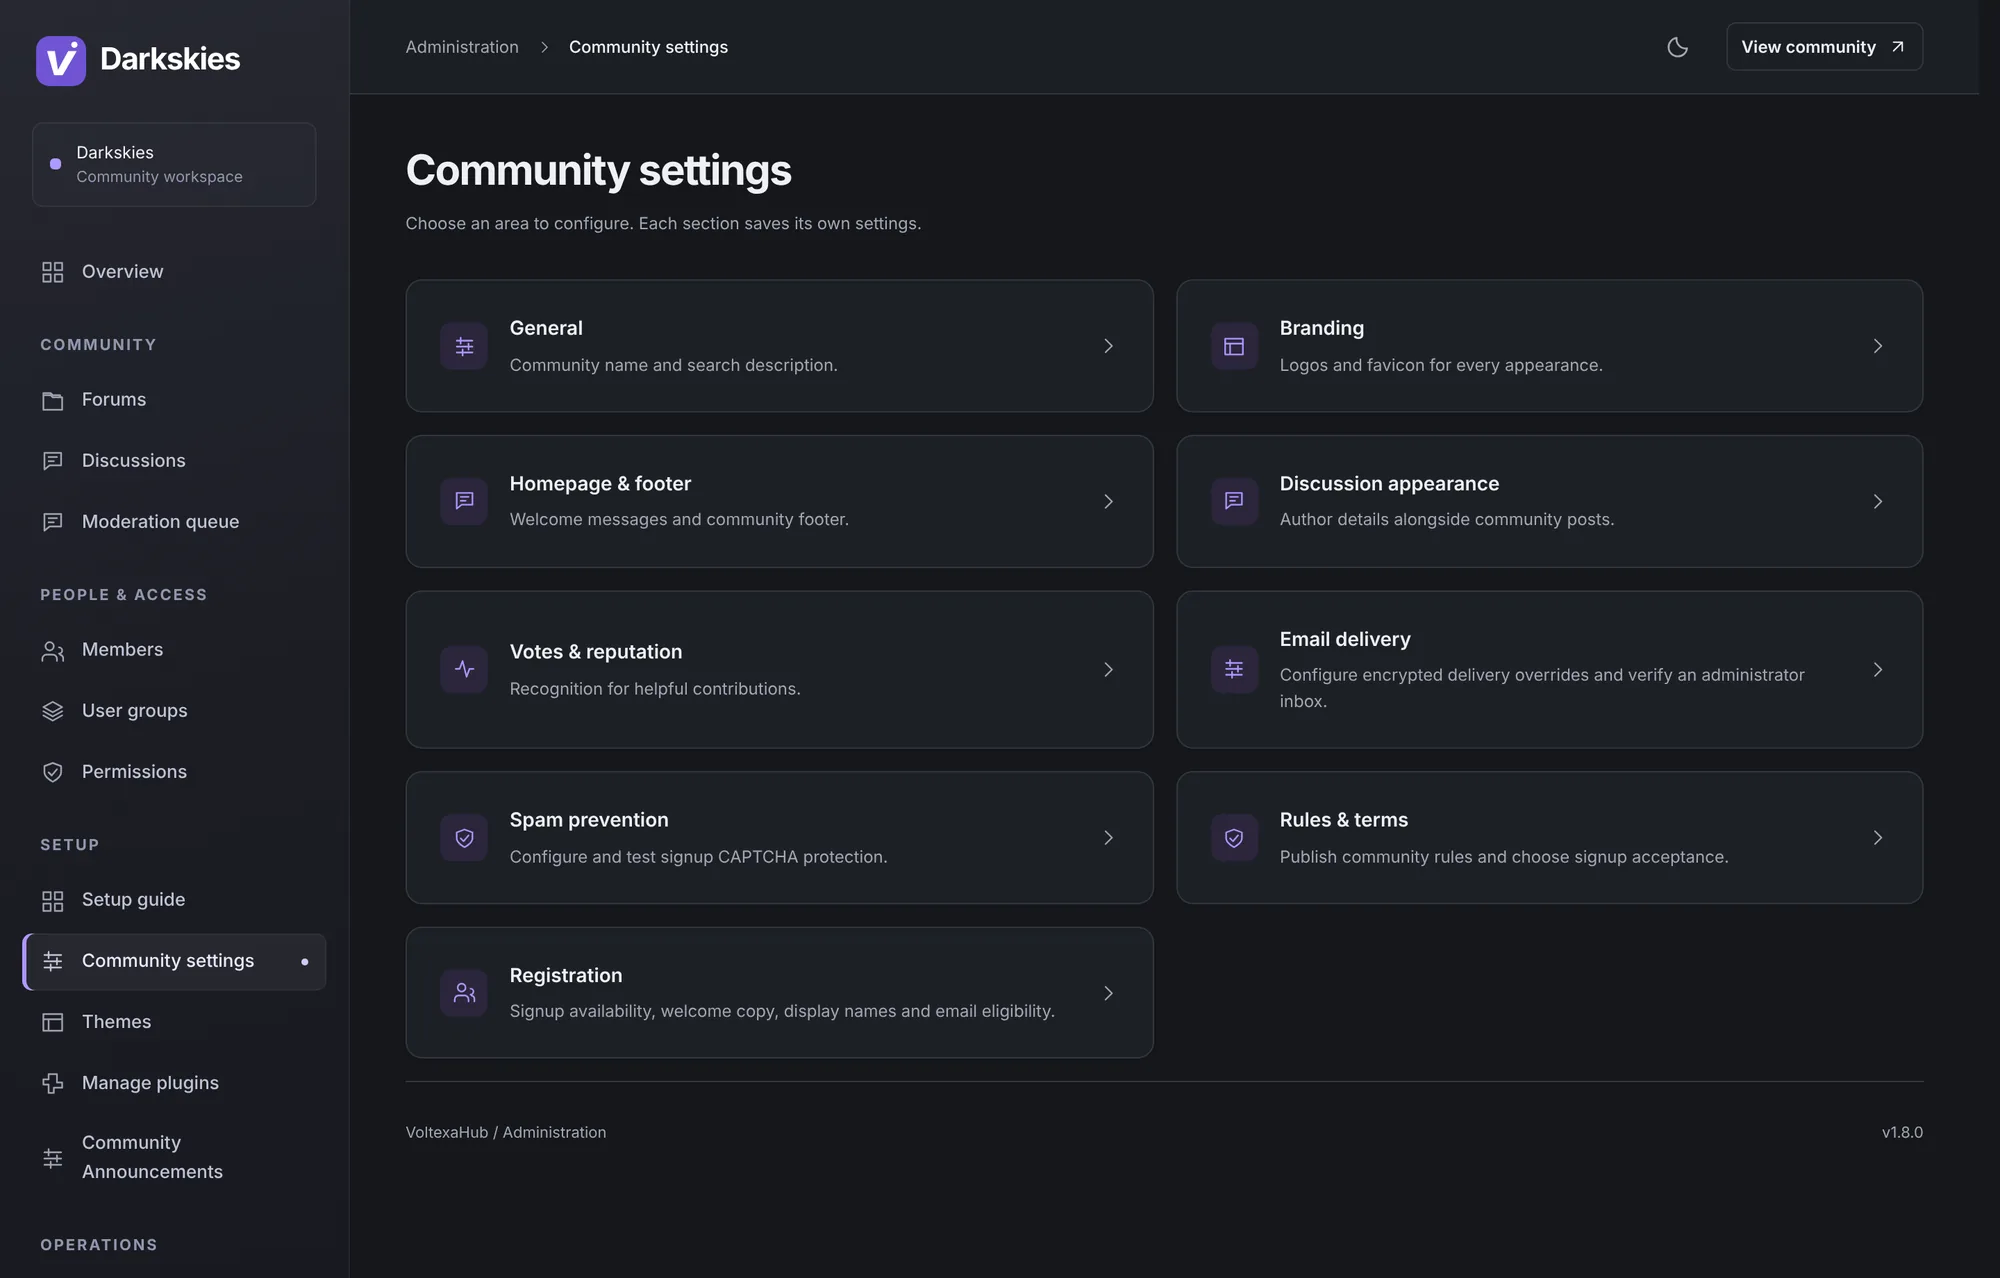The image size is (2000, 1278).
Task: Click the external arrow in View community
Action: 1897,47
